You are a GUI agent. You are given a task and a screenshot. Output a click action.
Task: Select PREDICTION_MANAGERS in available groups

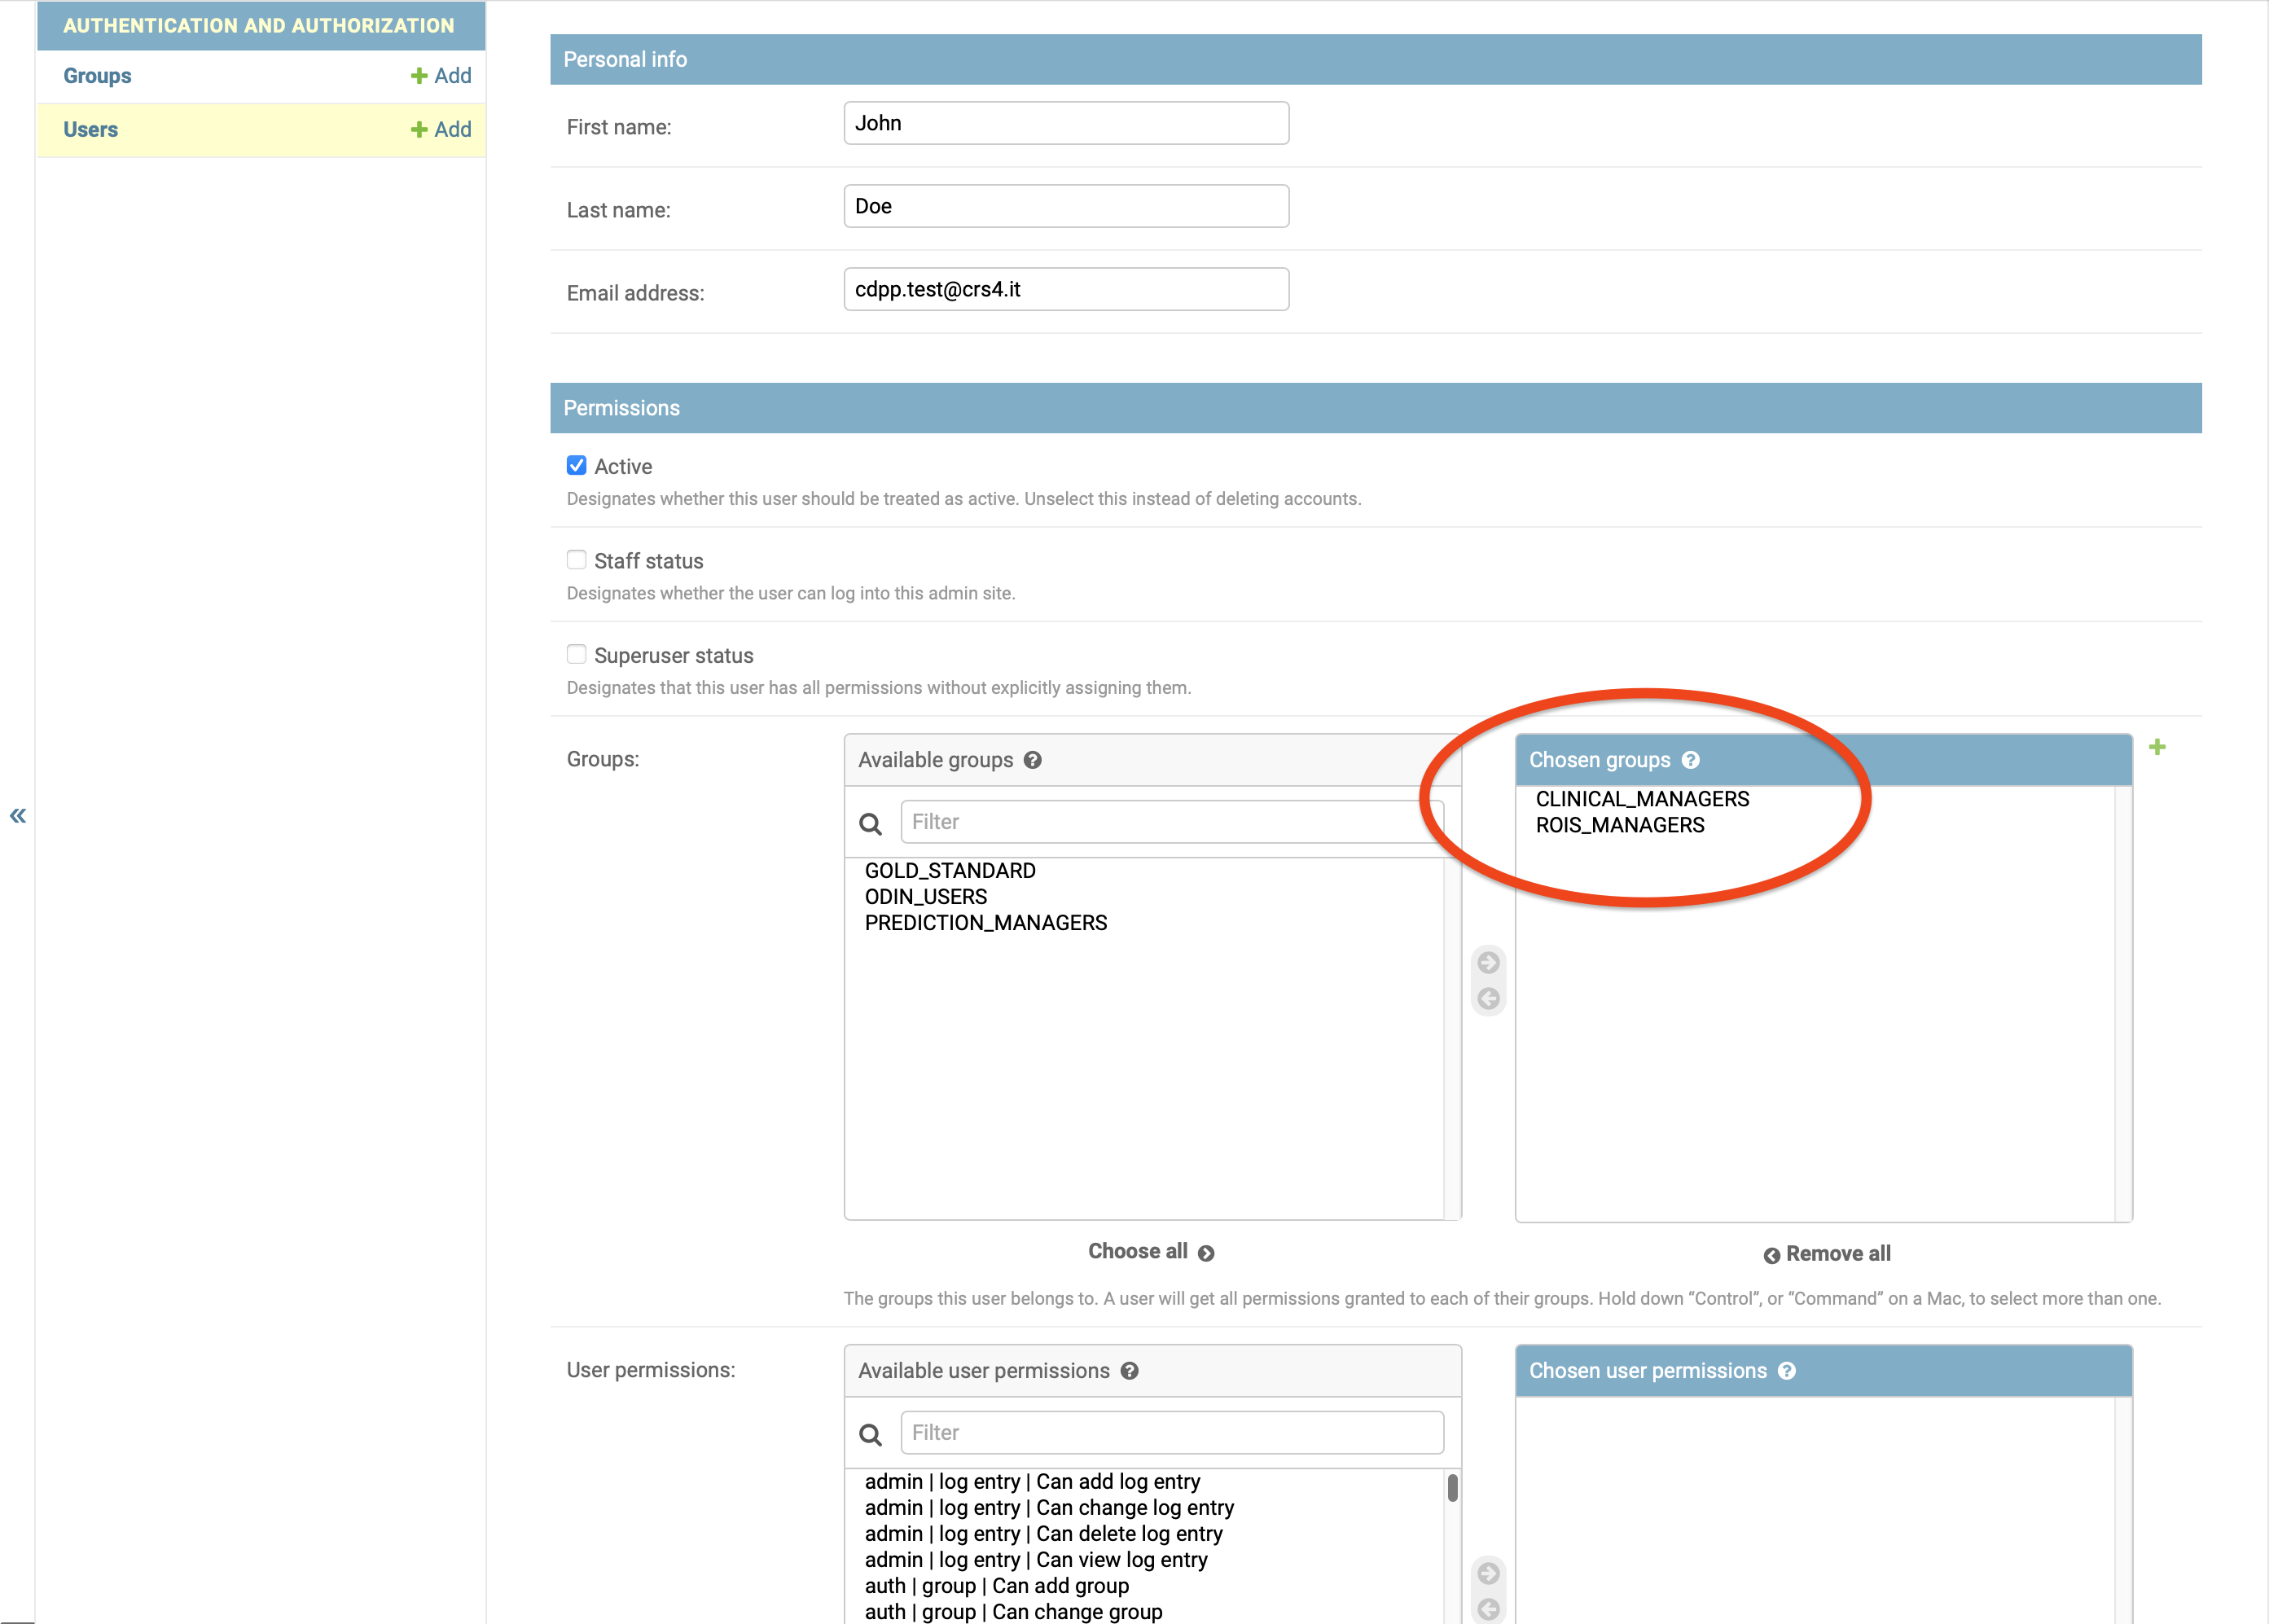point(986,923)
